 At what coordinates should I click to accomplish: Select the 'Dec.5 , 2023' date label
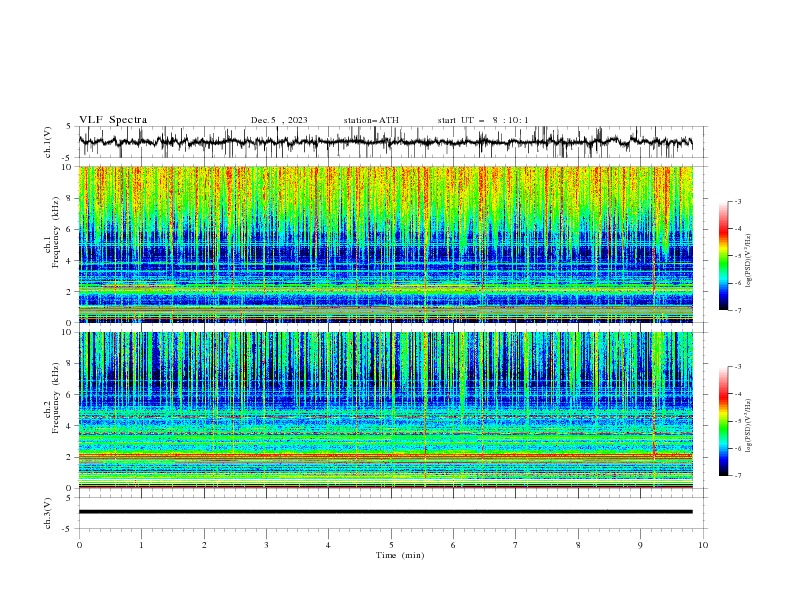pos(279,120)
